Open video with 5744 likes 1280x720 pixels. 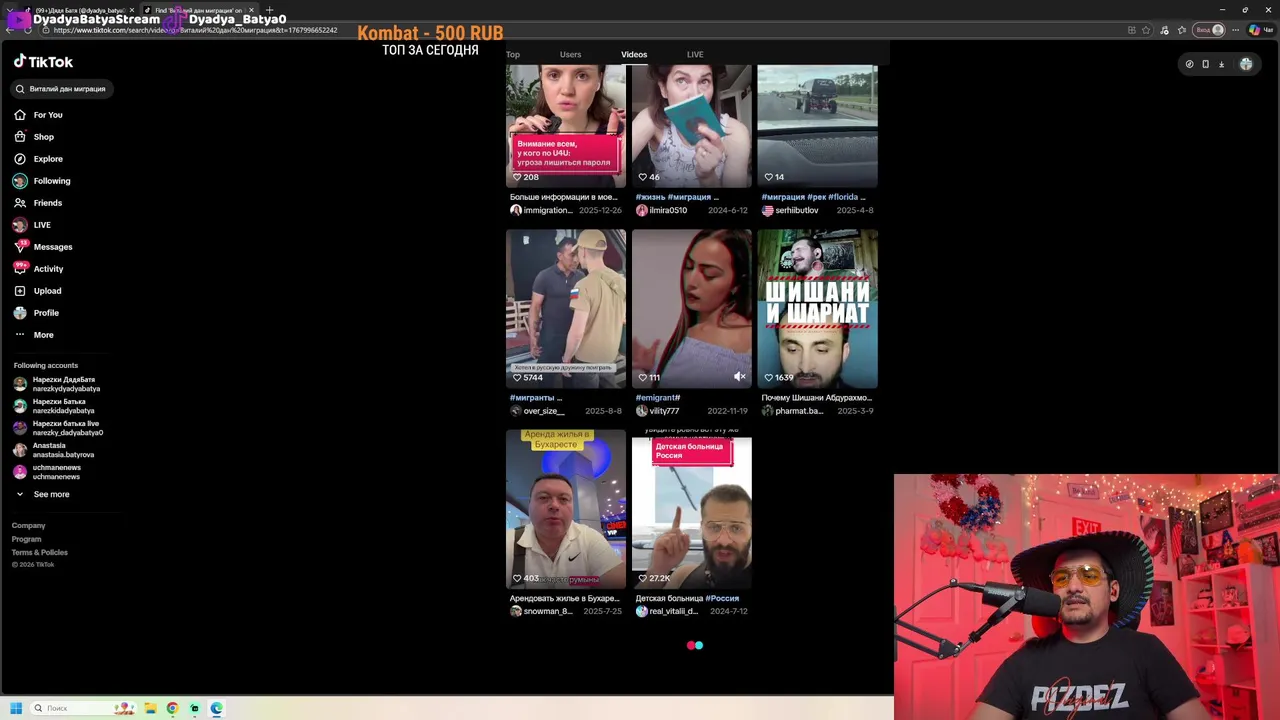pos(566,309)
